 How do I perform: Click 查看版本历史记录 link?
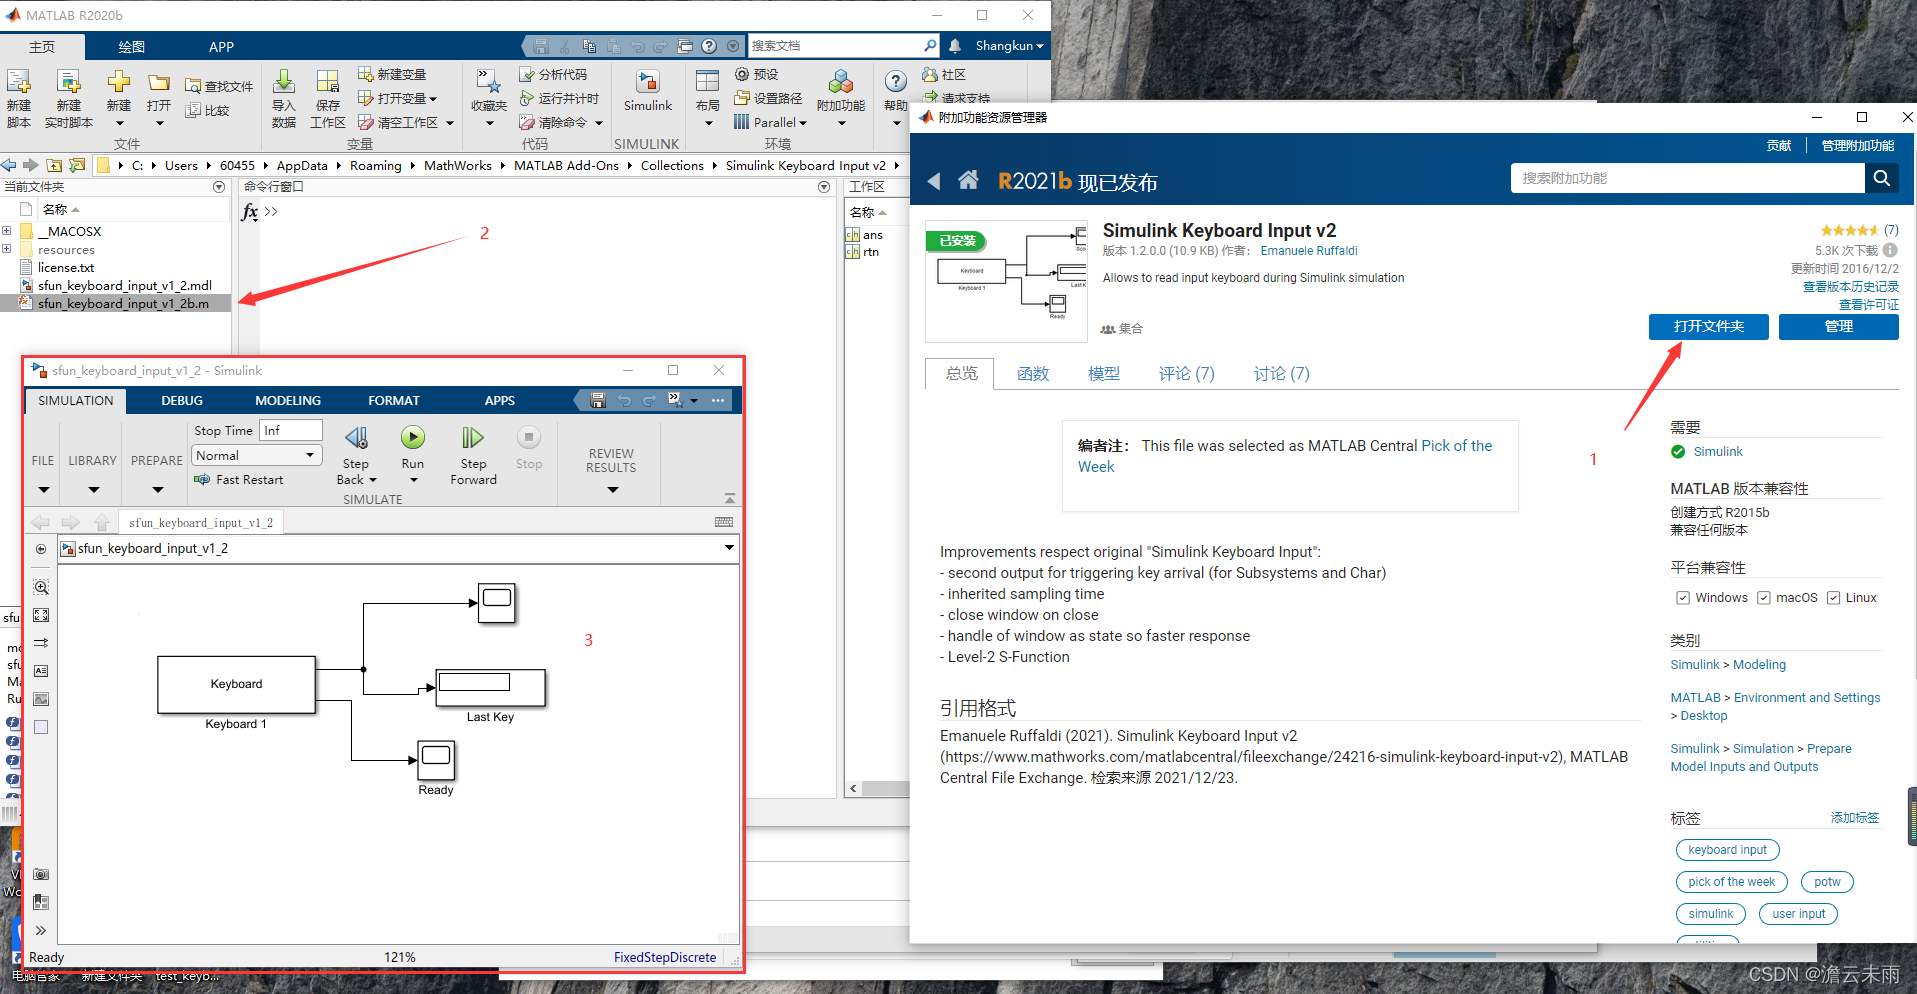pyautogui.click(x=1850, y=287)
